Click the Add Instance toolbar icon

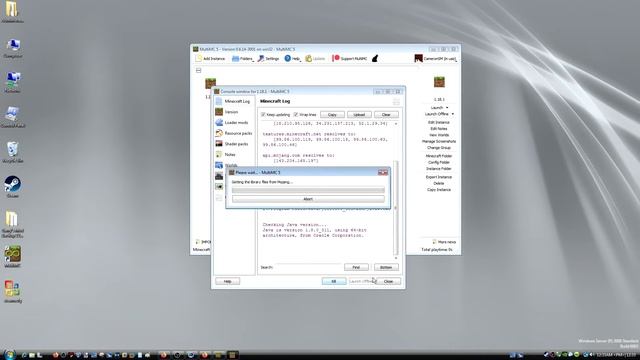coord(211,59)
